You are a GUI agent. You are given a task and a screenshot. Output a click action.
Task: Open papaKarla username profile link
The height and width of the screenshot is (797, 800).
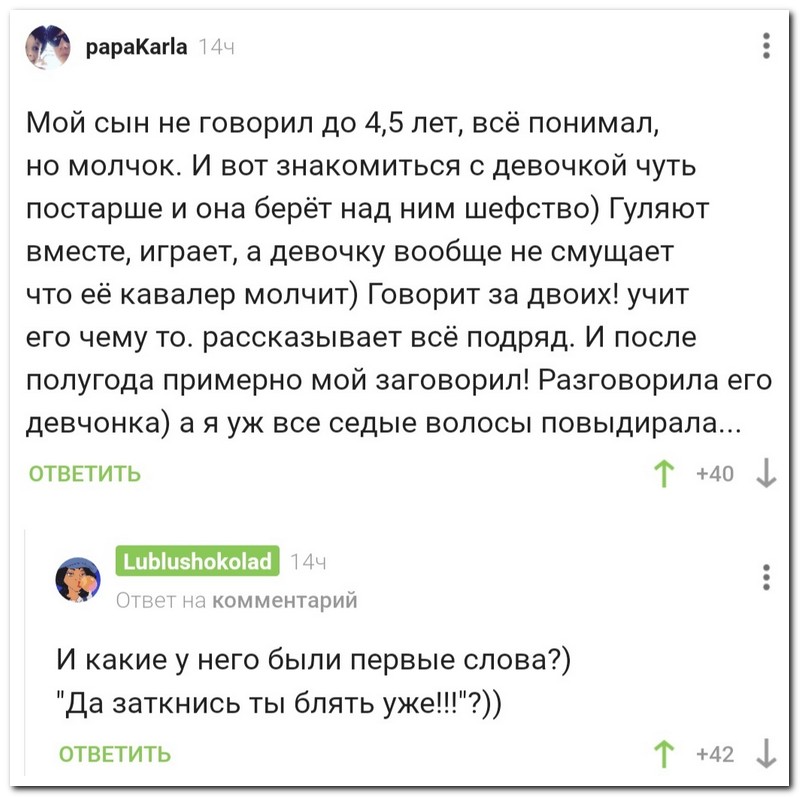[x=136, y=47]
